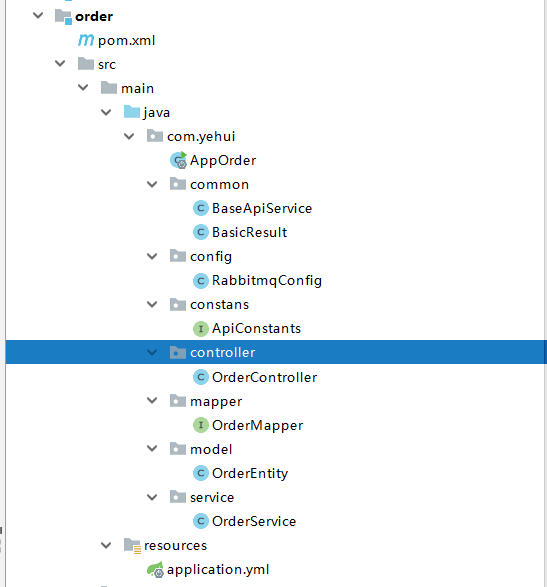Click the BaseApiService class icon
The width and height of the screenshot is (547, 587).
[201, 208]
